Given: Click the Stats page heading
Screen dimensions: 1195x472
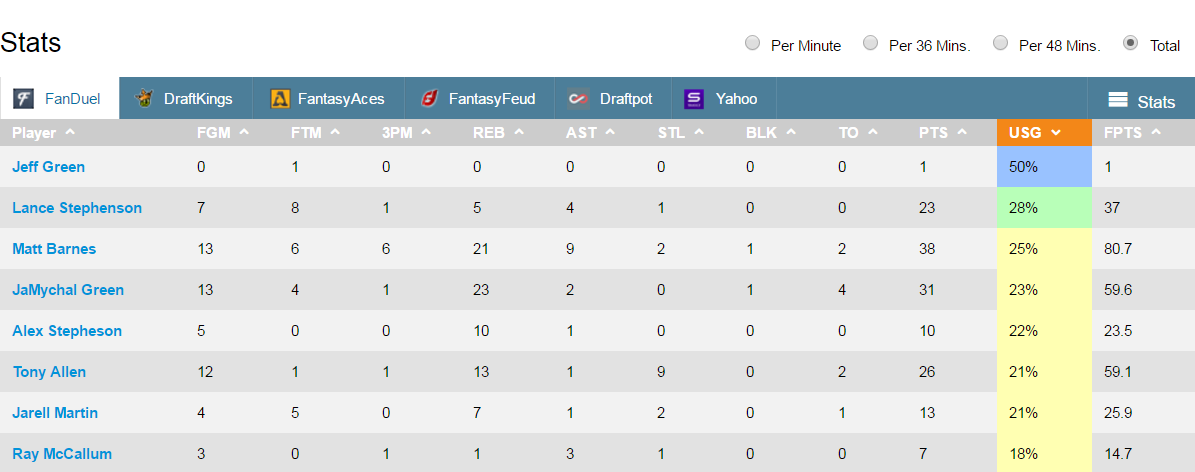Looking at the screenshot, I should [30, 42].
